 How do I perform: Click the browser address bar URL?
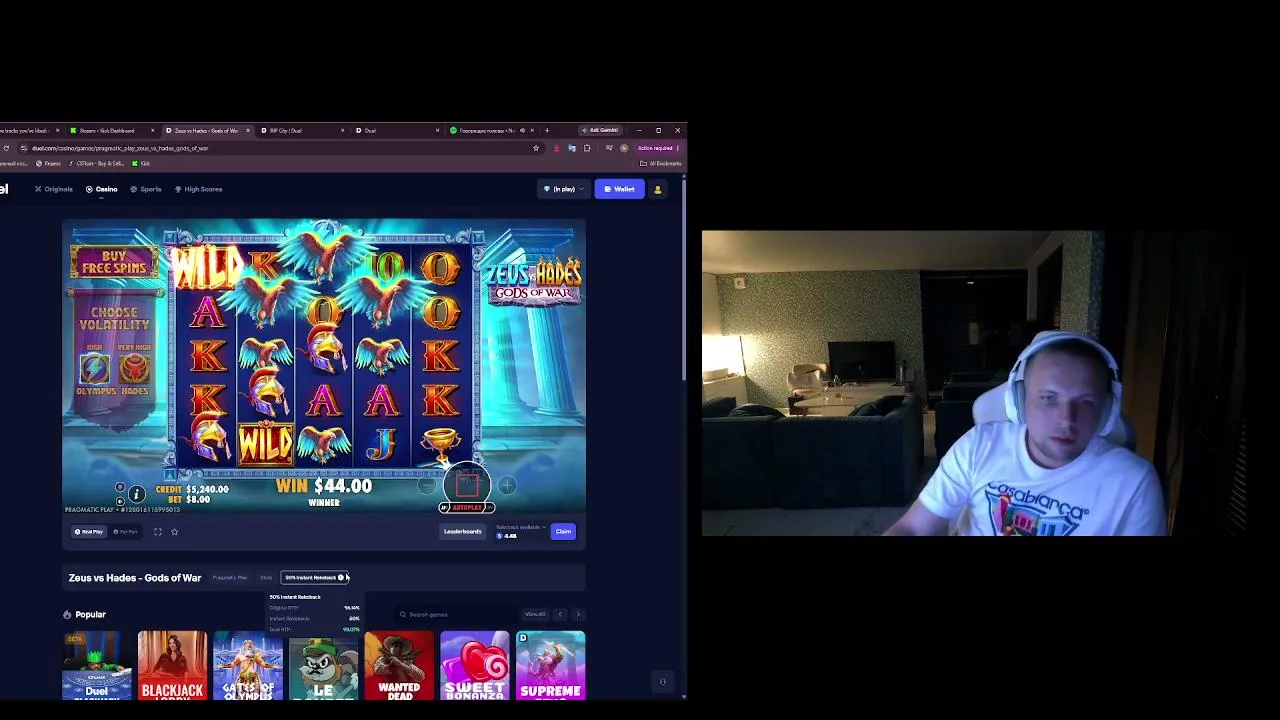(120, 148)
